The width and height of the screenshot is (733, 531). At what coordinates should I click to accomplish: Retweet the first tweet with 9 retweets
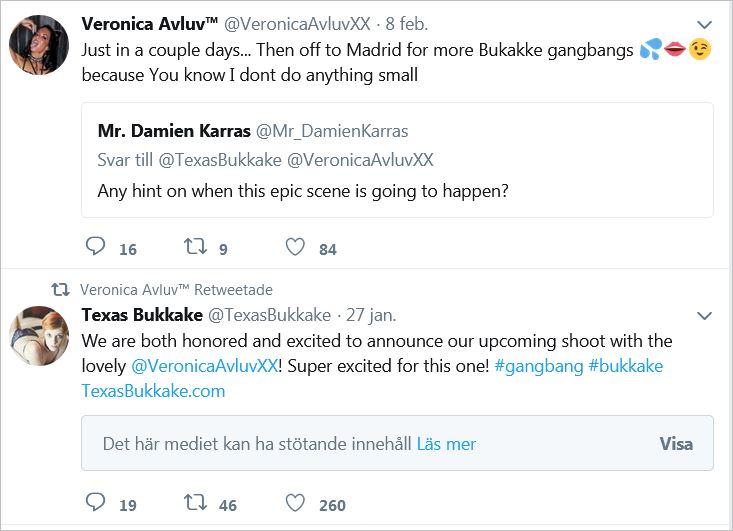coord(195,247)
